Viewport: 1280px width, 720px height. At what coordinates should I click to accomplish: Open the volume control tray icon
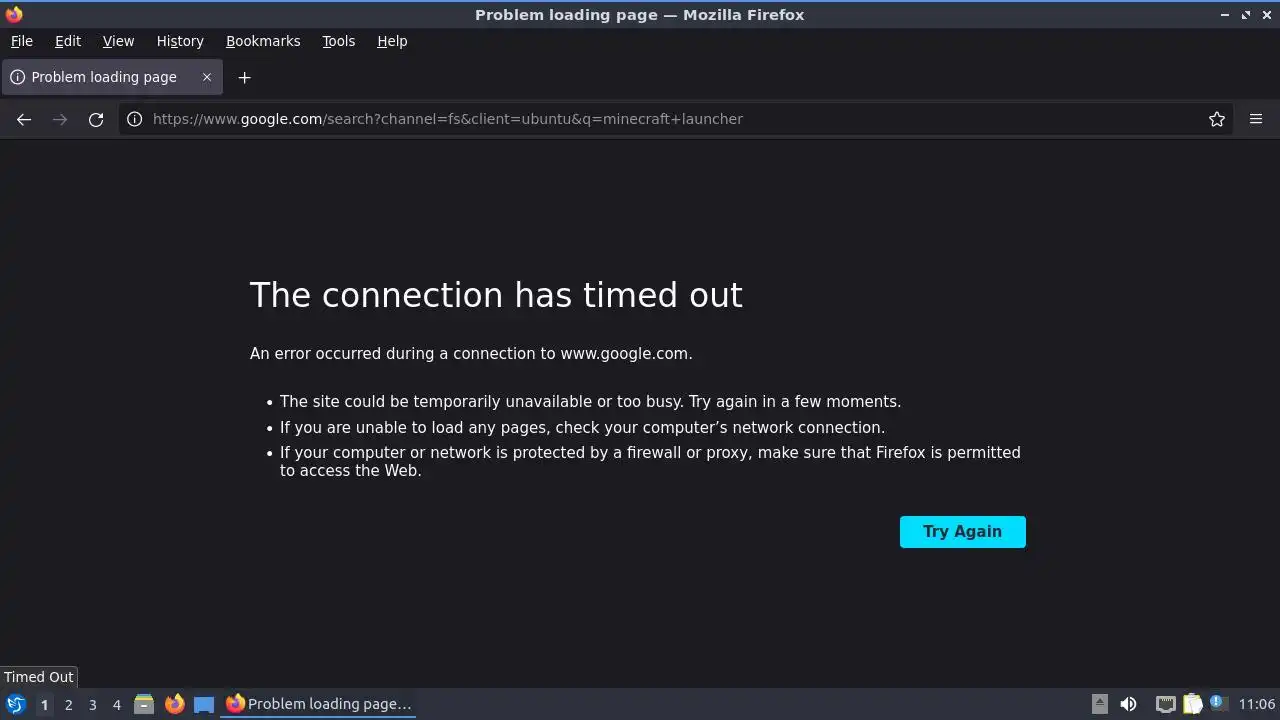click(1128, 704)
